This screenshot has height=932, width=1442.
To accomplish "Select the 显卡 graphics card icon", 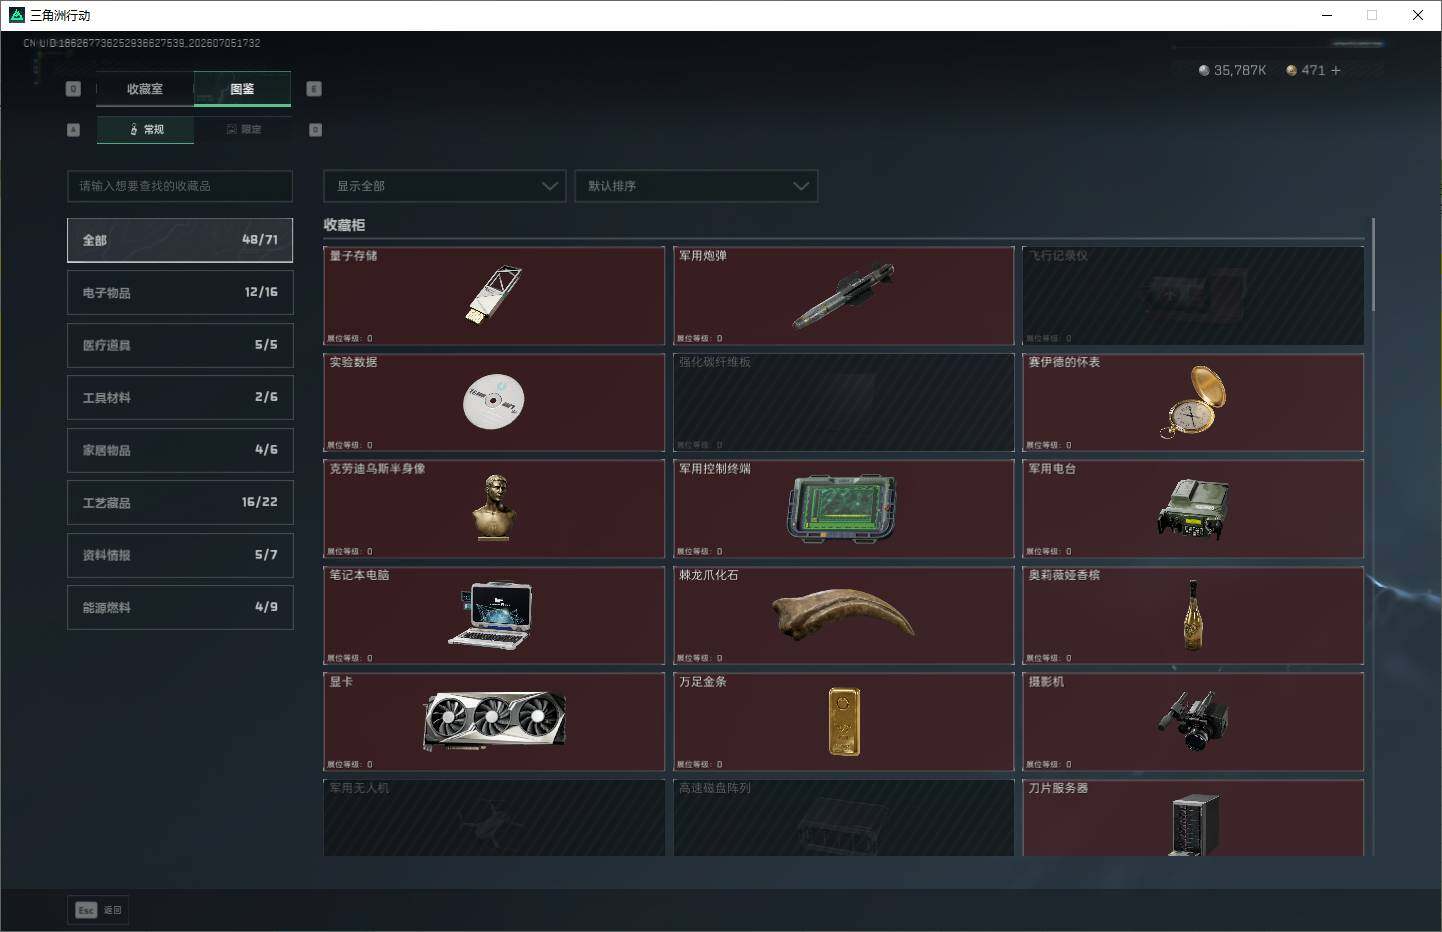I will pyautogui.click(x=494, y=721).
